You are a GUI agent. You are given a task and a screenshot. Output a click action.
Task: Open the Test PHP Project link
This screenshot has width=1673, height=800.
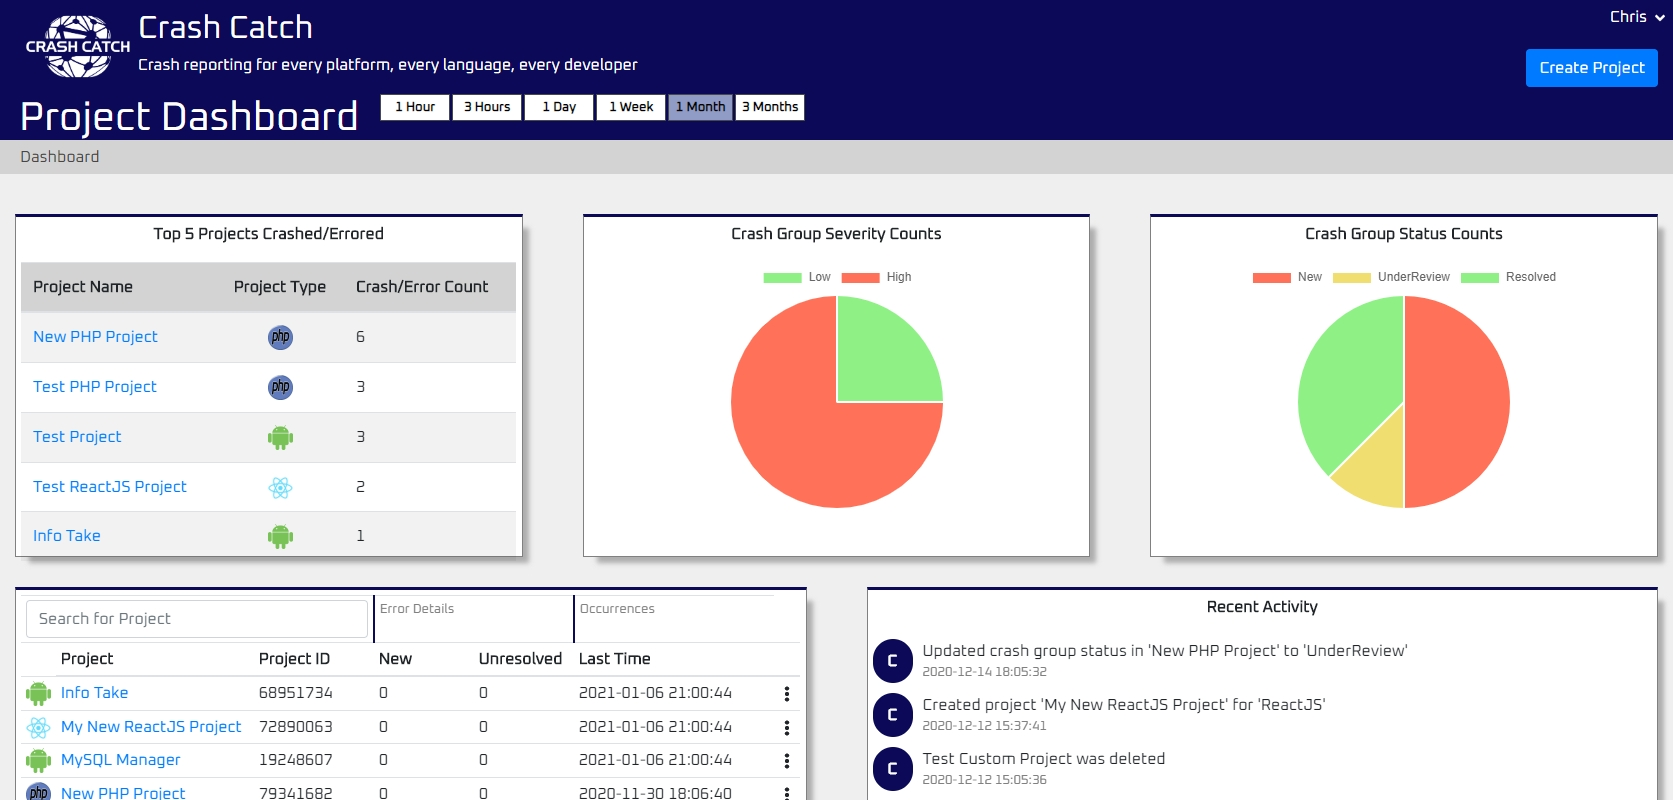(x=95, y=387)
